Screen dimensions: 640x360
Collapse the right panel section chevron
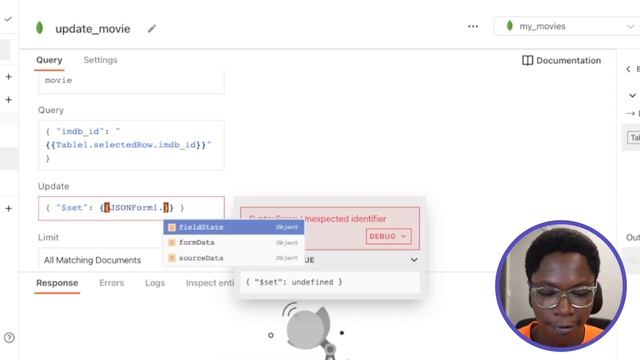click(x=632, y=96)
